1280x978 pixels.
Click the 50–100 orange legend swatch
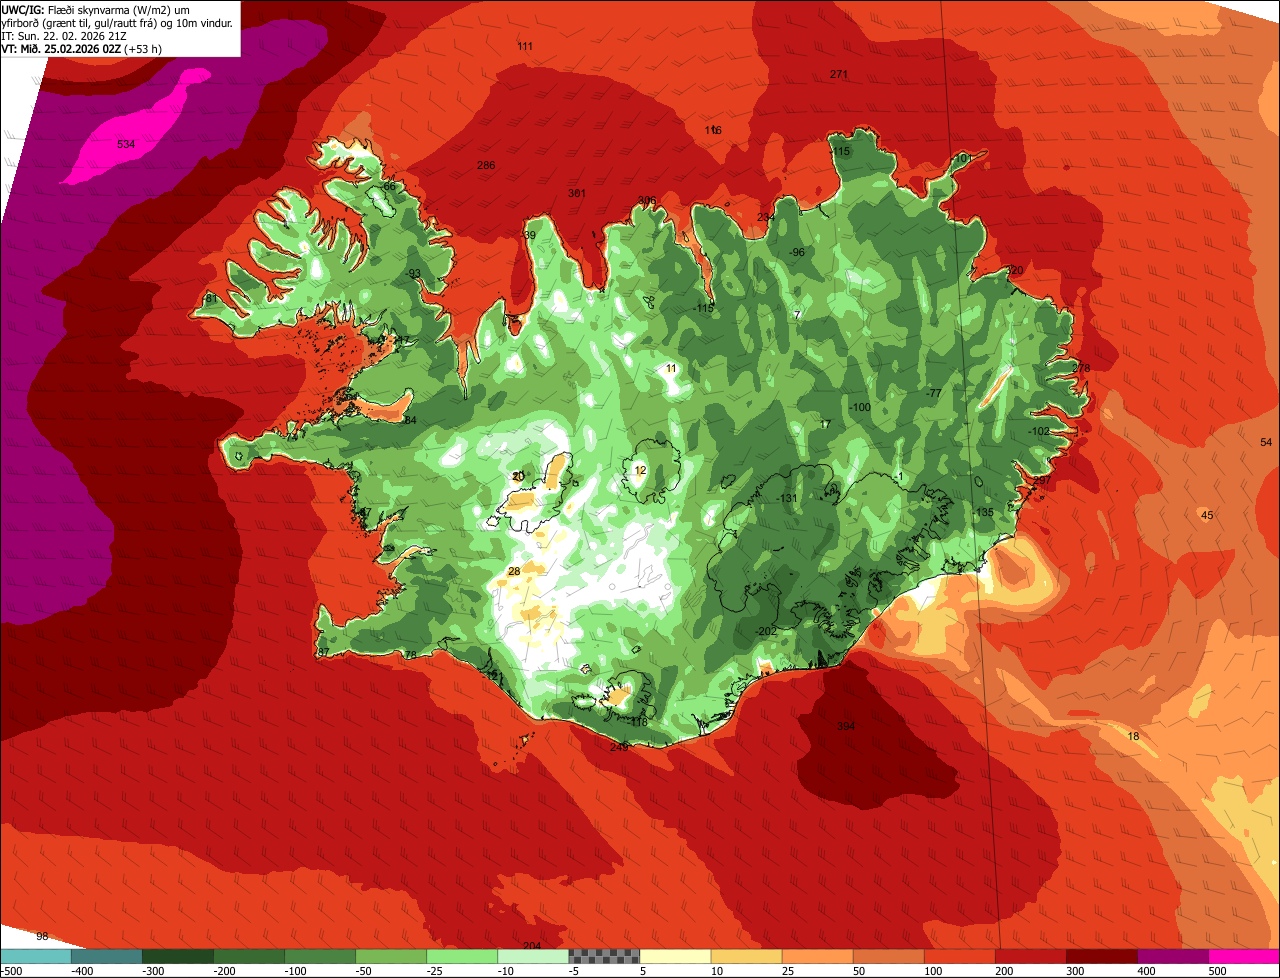[x=889, y=956]
